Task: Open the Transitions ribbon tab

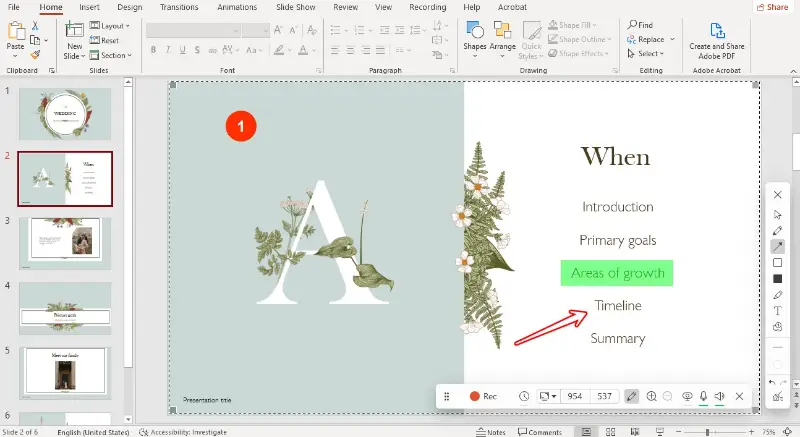Action: pos(179,7)
